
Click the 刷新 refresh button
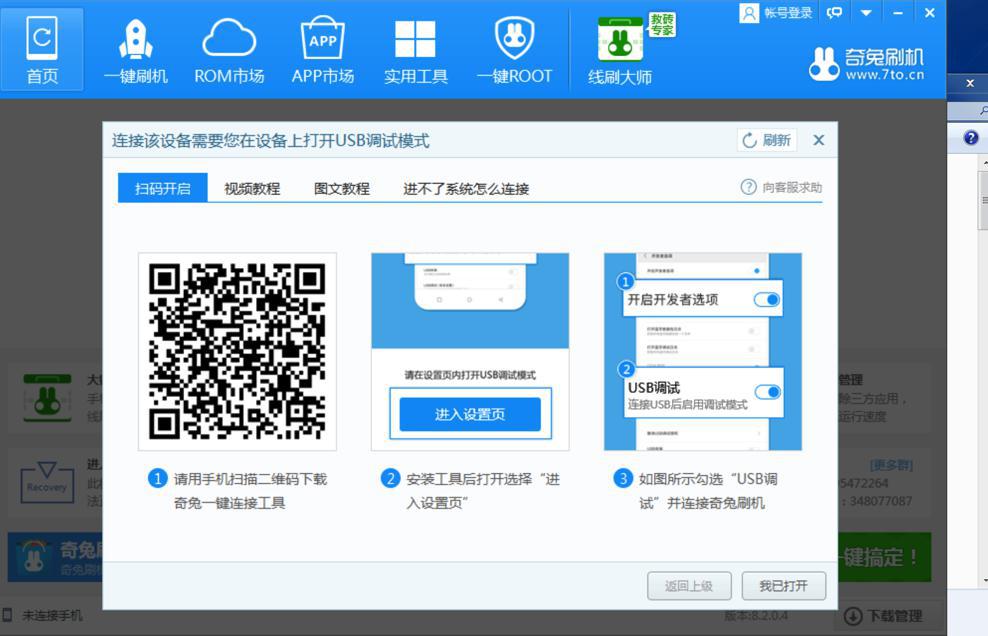click(x=767, y=140)
